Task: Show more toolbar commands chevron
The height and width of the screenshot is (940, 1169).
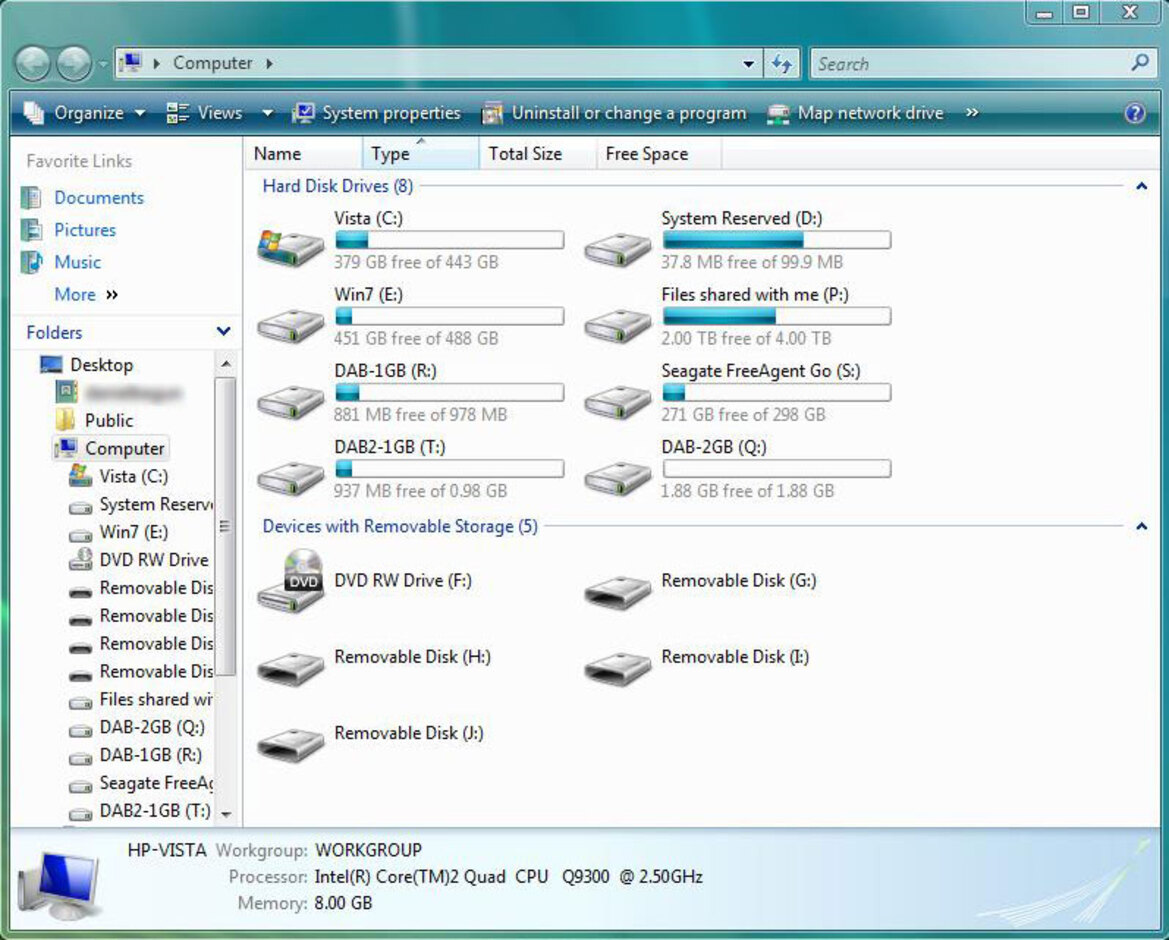Action: click(x=971, y=113)
